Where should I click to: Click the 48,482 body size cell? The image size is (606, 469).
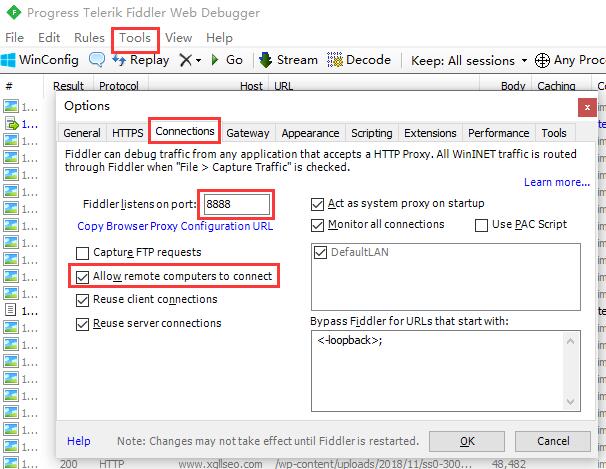click(509, 464)
